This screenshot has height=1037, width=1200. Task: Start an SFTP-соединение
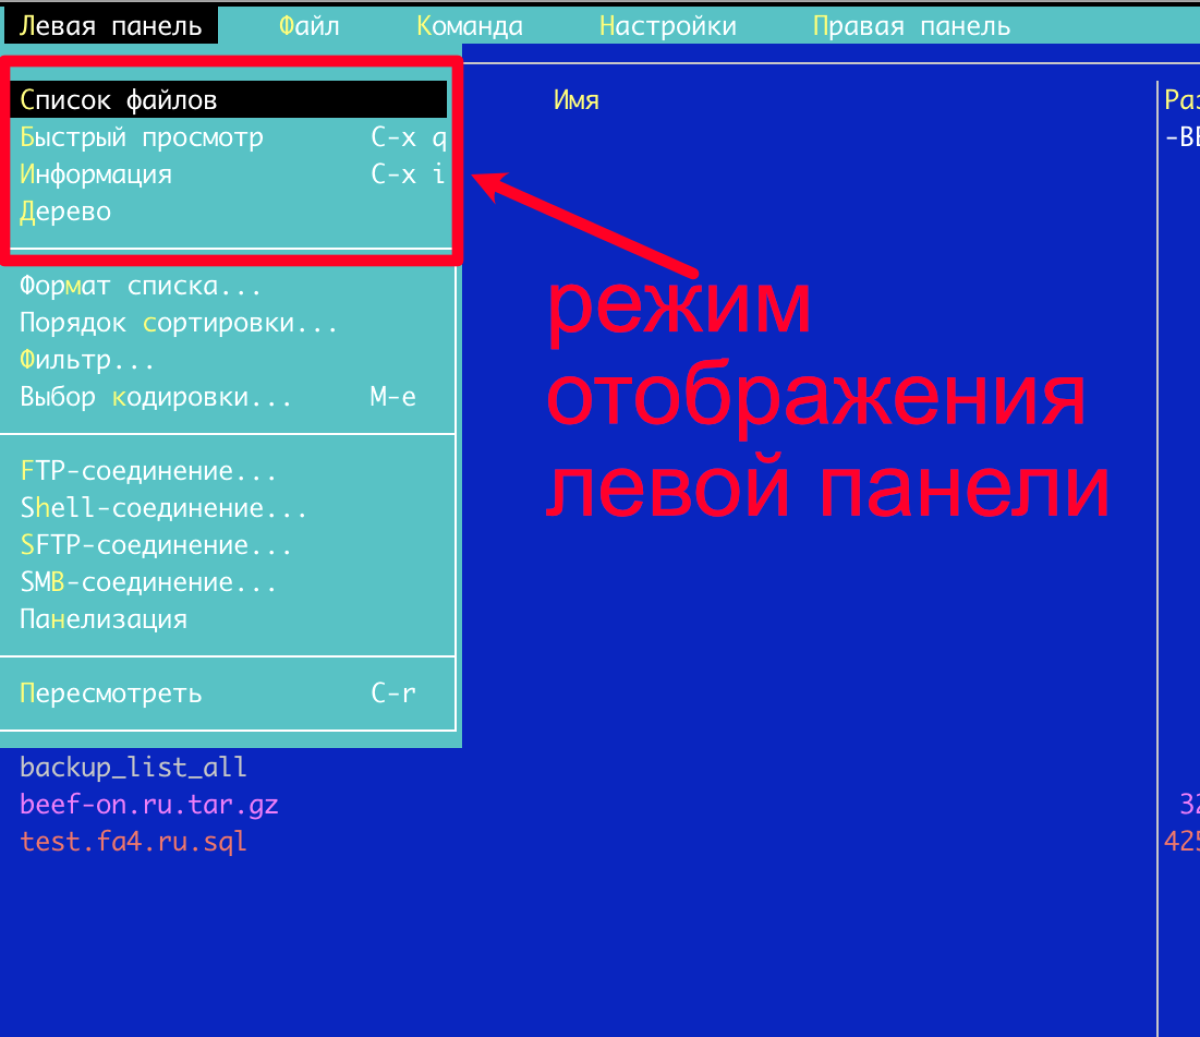[x=156, y=545]
